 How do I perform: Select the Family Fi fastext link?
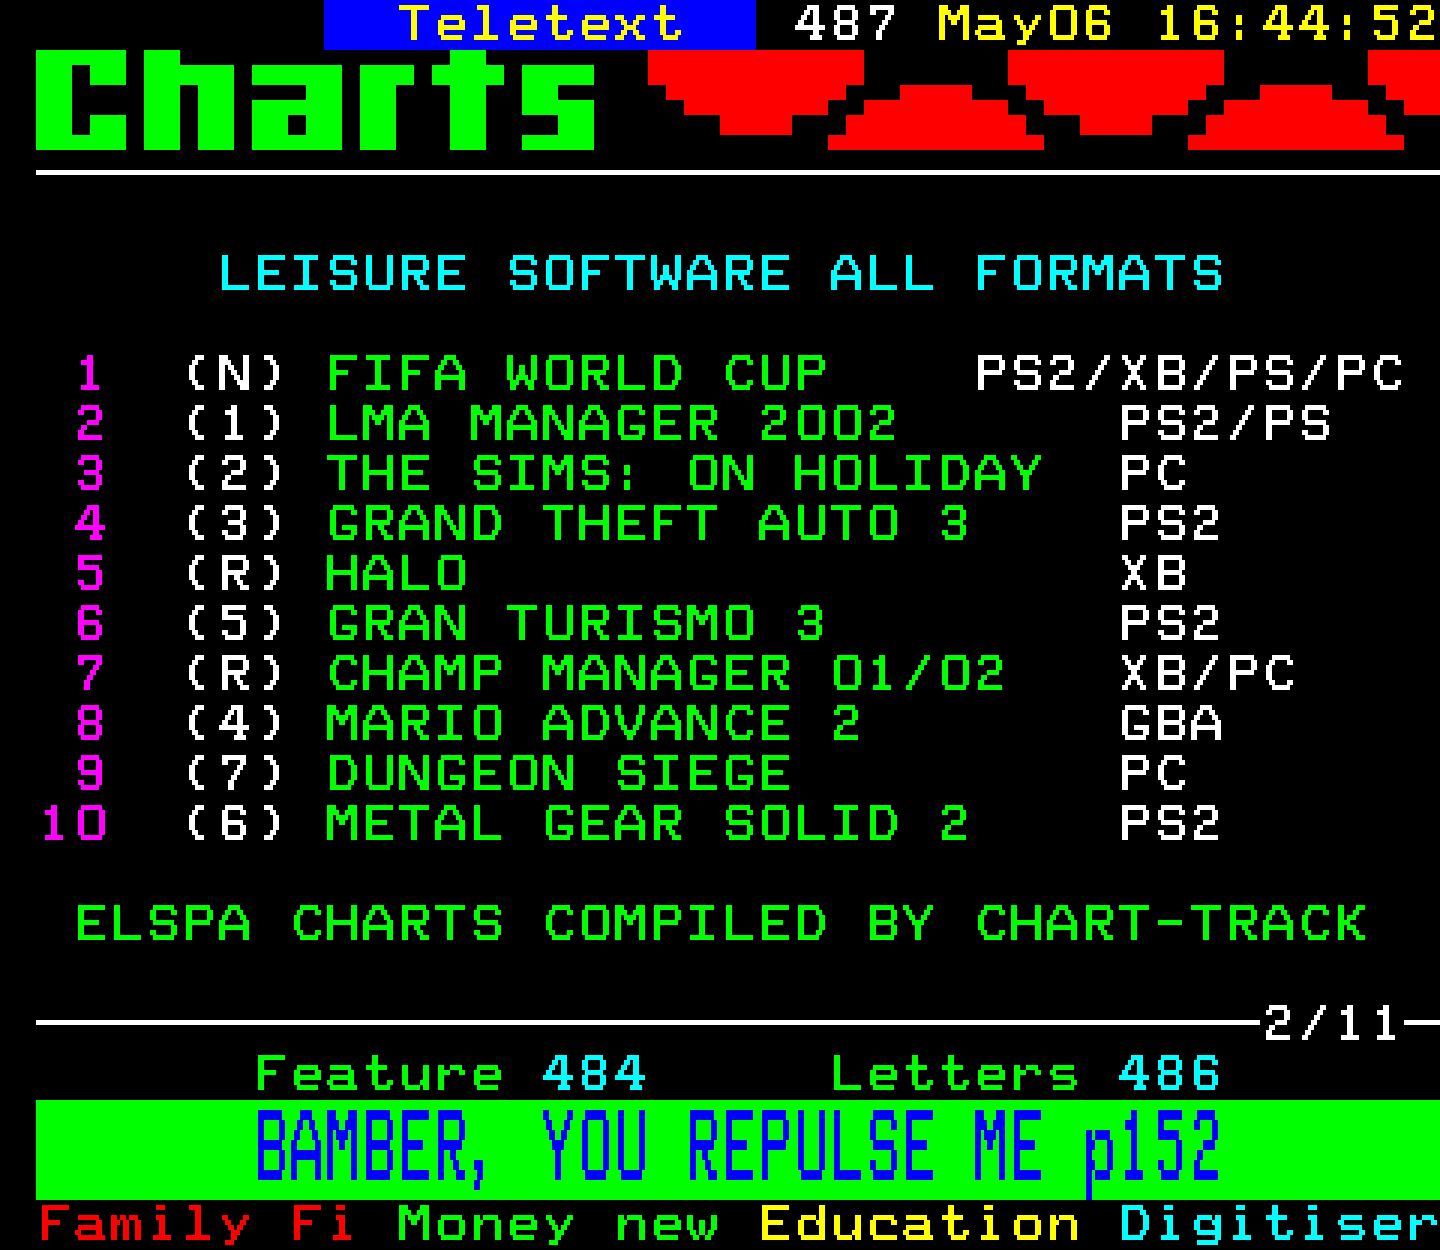tap(196, 1224)
